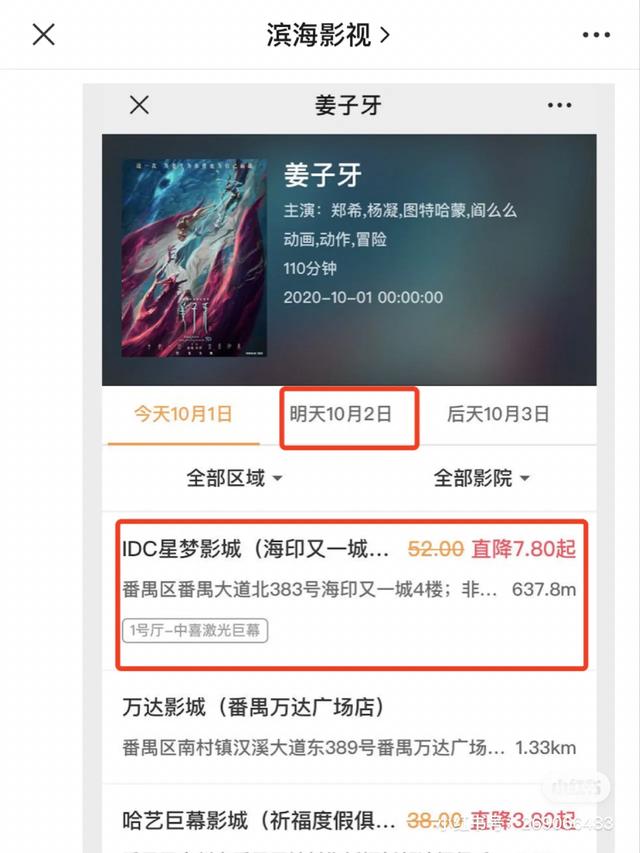The width and height of the screenshot is (640, 853).
Task: Select the 今天10月1日 tab
Action: (183, 414)
